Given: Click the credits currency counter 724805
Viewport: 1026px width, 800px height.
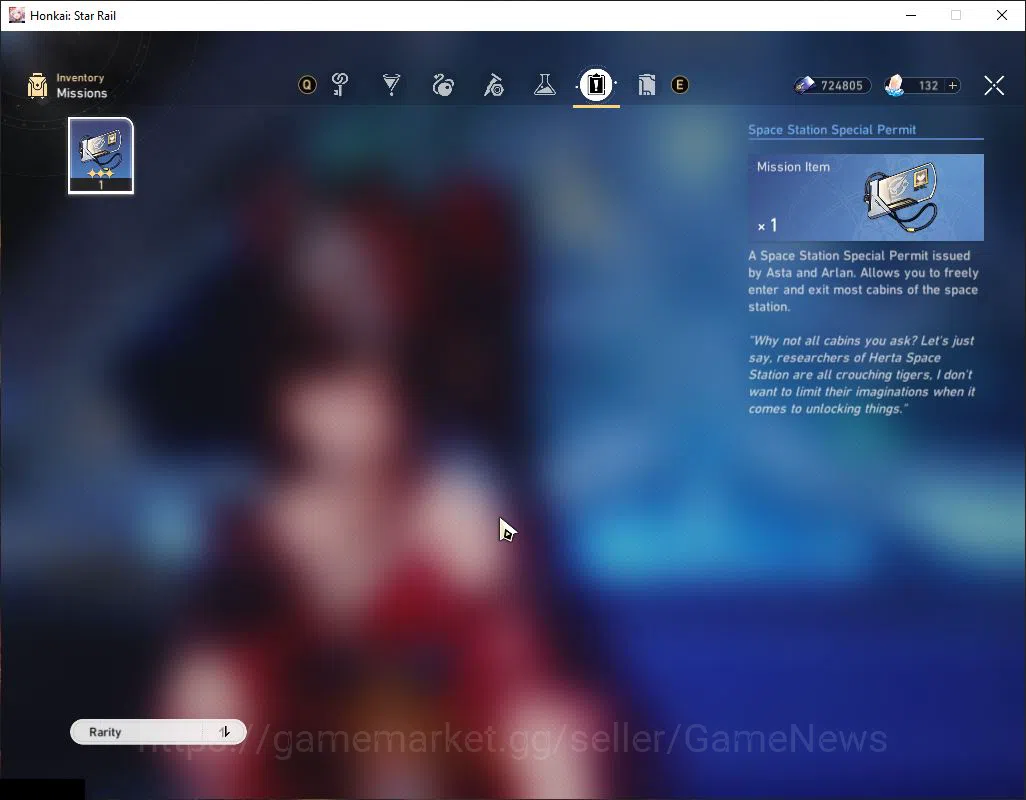Looking at the screenshot, I should tap(841, 86).
